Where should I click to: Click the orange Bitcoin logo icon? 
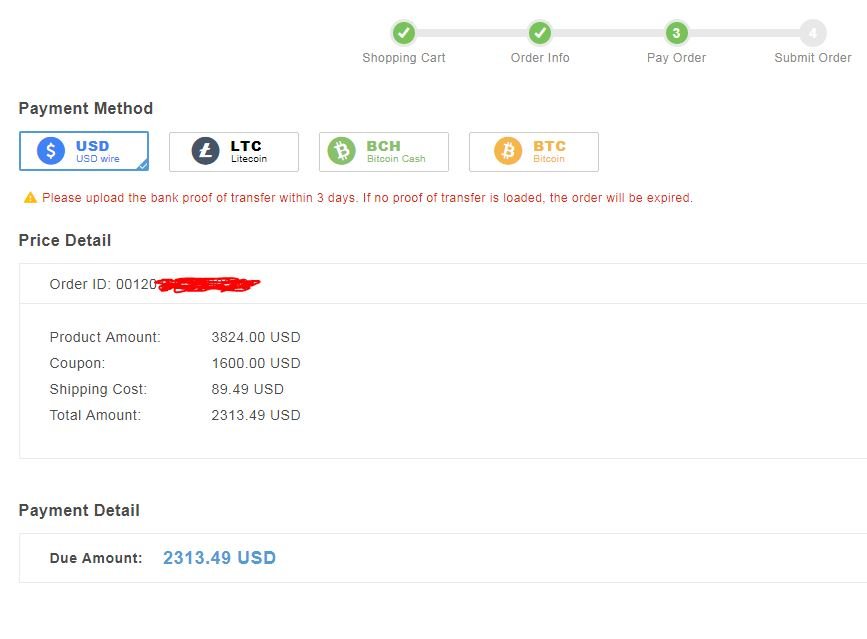point(508,151)
